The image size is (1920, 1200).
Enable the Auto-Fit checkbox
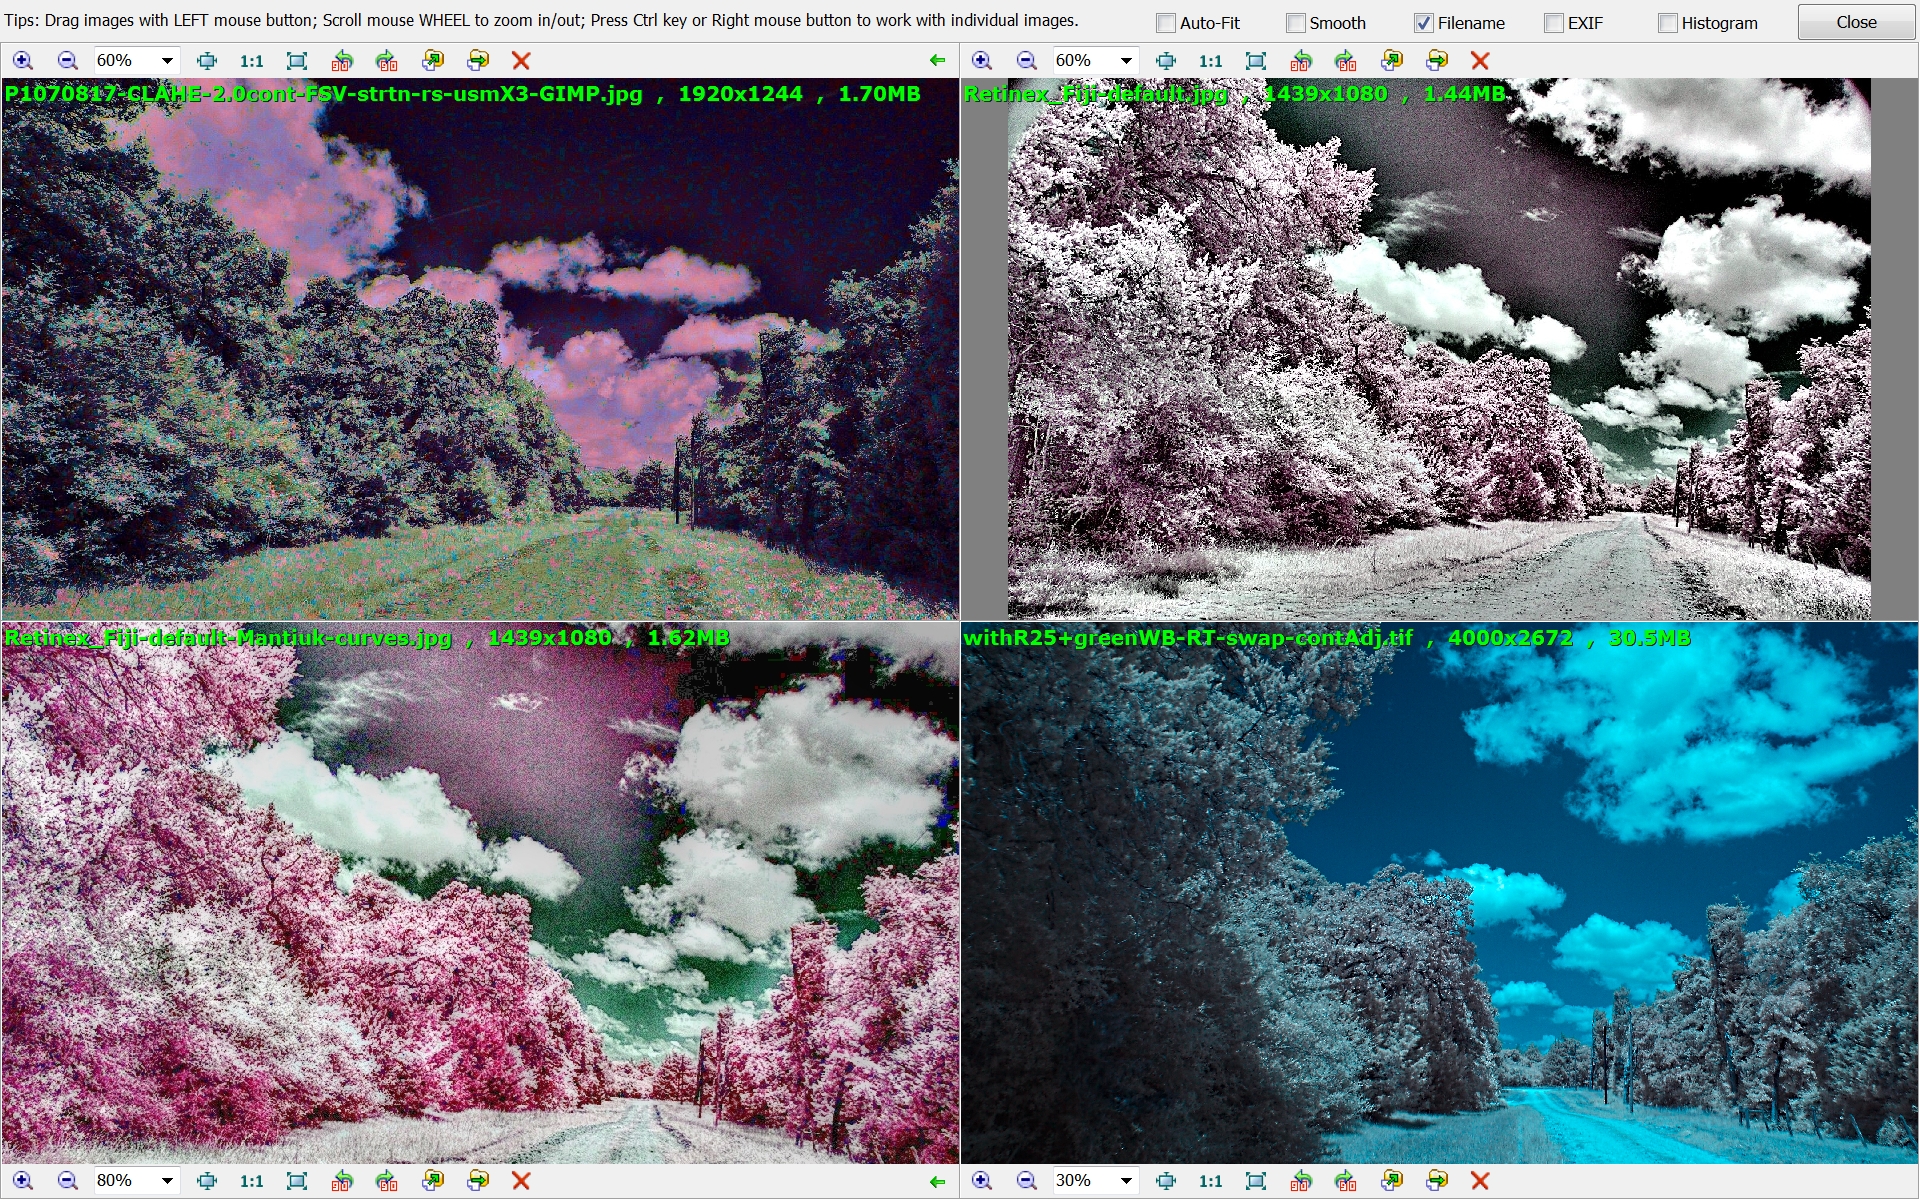point(1166,23)
